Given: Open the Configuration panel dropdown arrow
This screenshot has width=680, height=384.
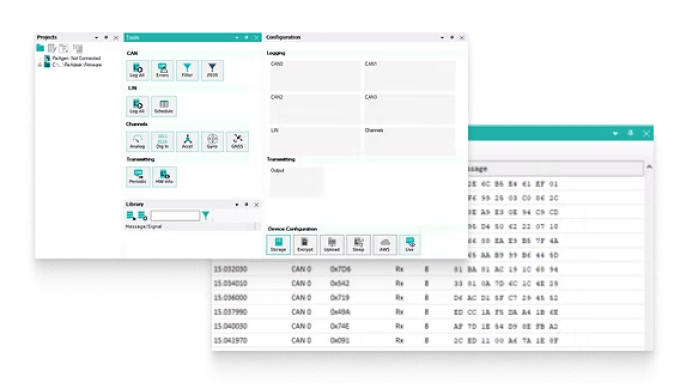Looking at the screenshot, I should tap(442, 38).
